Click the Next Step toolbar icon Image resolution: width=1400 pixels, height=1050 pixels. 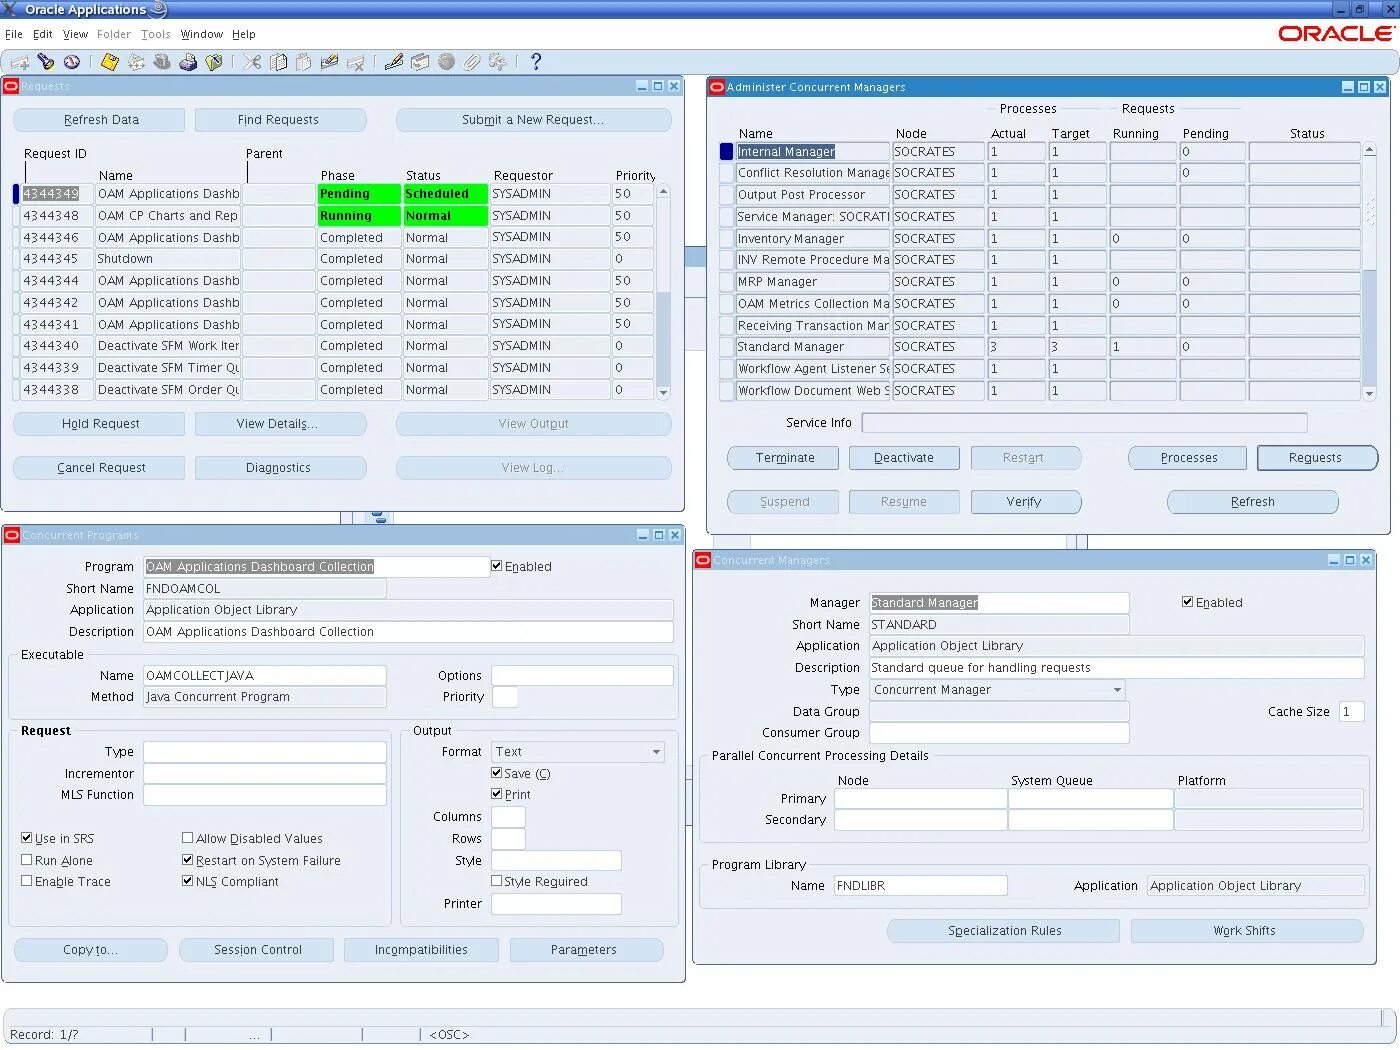coord(136,62)
